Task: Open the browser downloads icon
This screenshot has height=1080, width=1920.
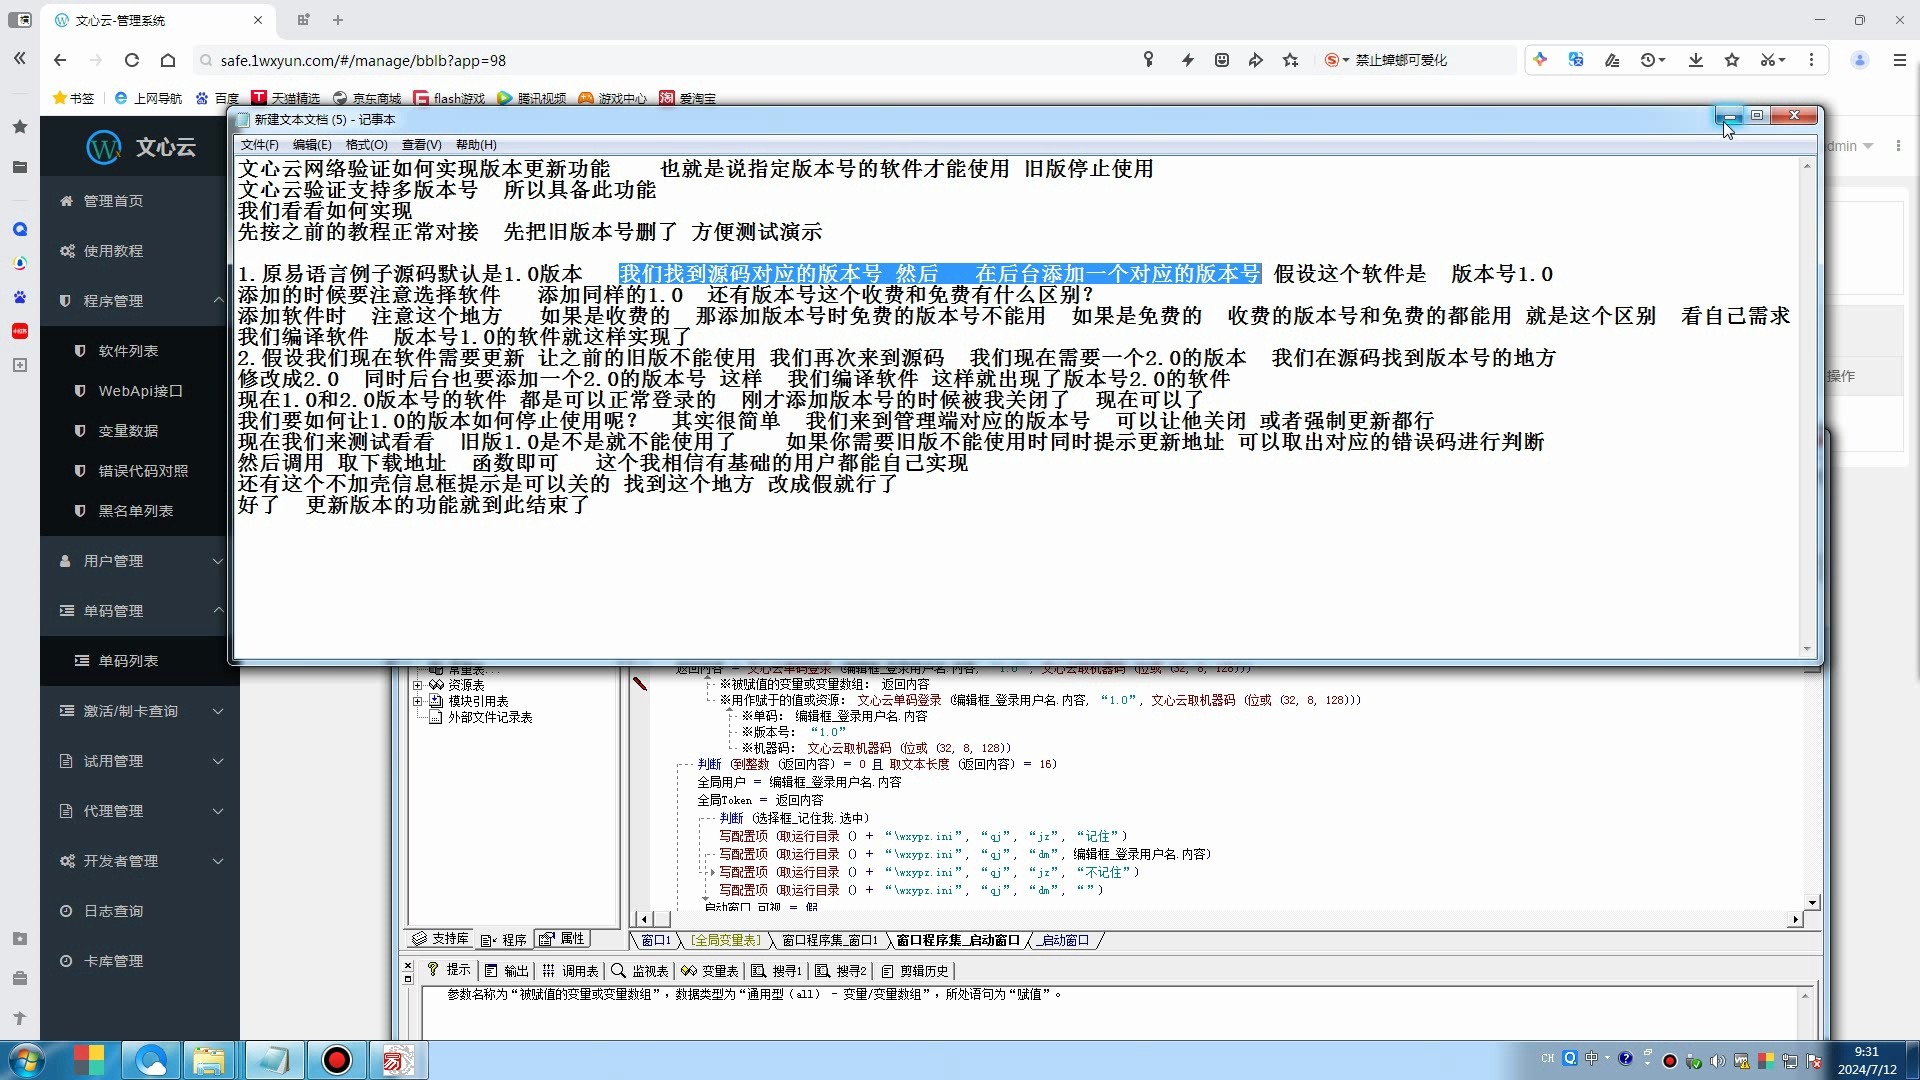Action: point(1695,60)
